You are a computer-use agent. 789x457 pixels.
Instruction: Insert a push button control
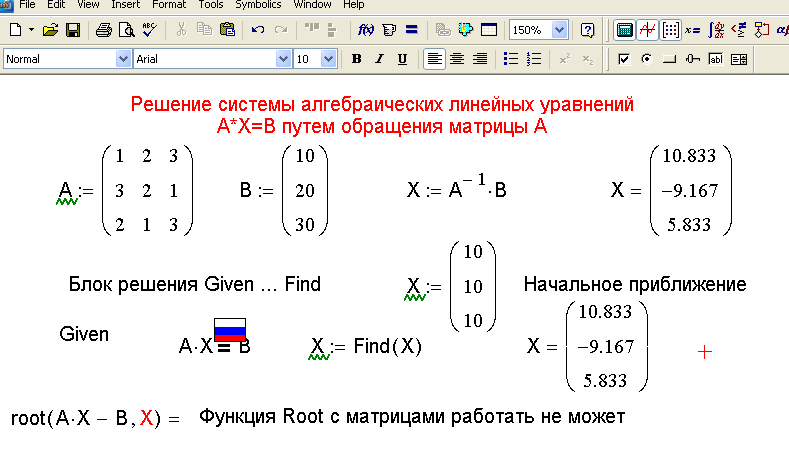click(669, 59)
